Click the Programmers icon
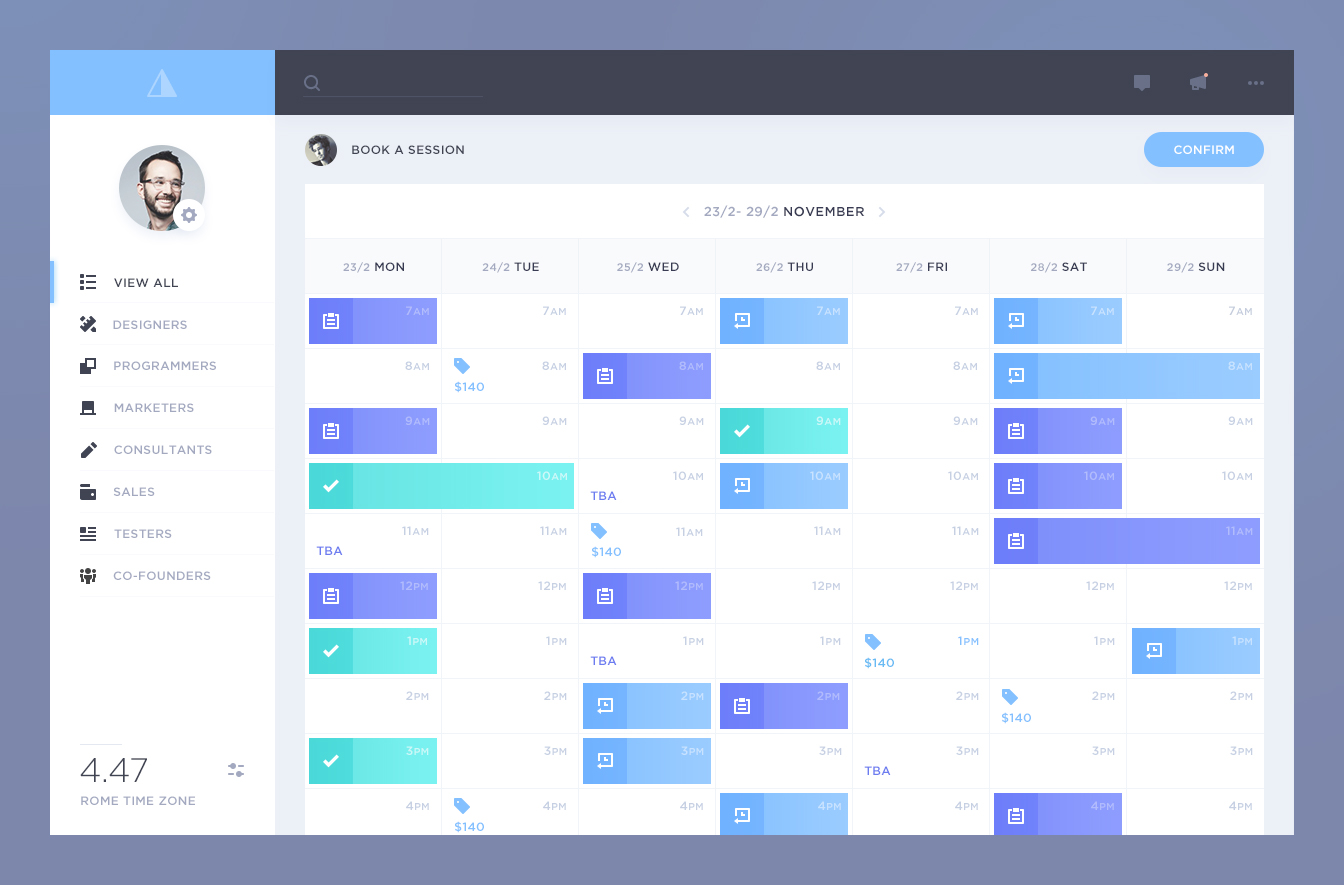Image resolution: width=1344 pixels, height=885 pixels. (88, 366)
